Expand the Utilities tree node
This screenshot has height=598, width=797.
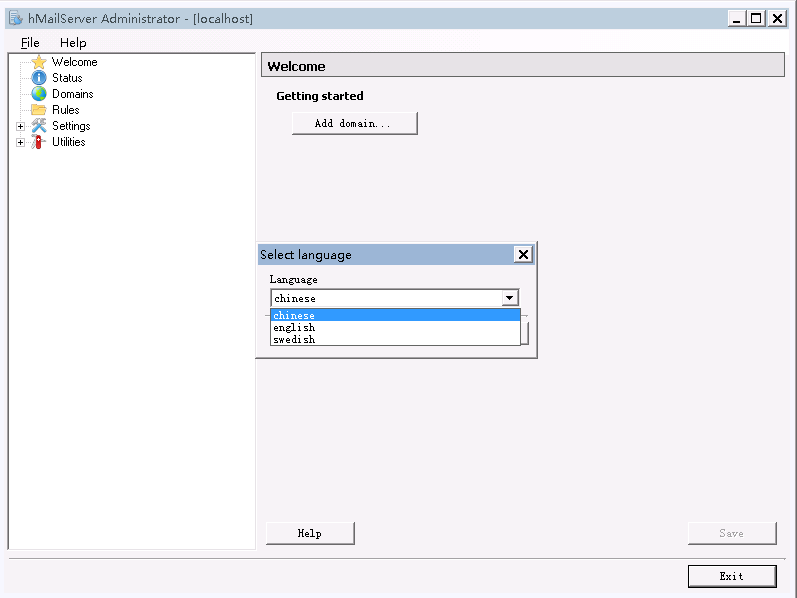pos(20,142)
